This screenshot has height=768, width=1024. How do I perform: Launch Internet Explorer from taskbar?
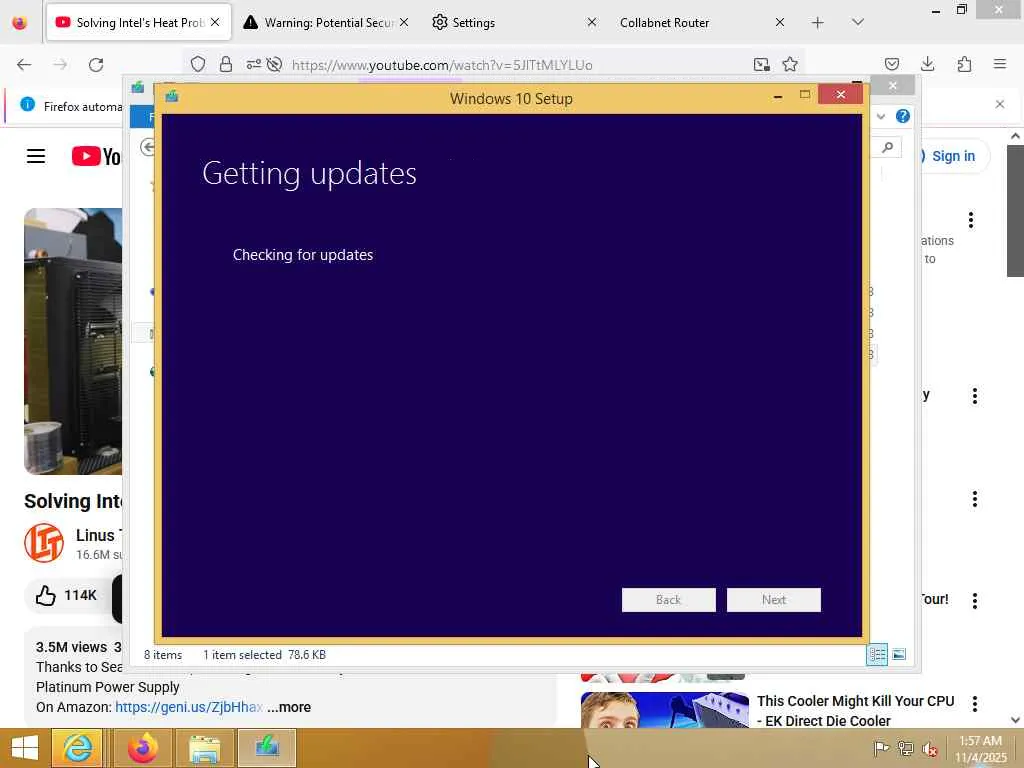pyautogui.click(x=77, y=748)
